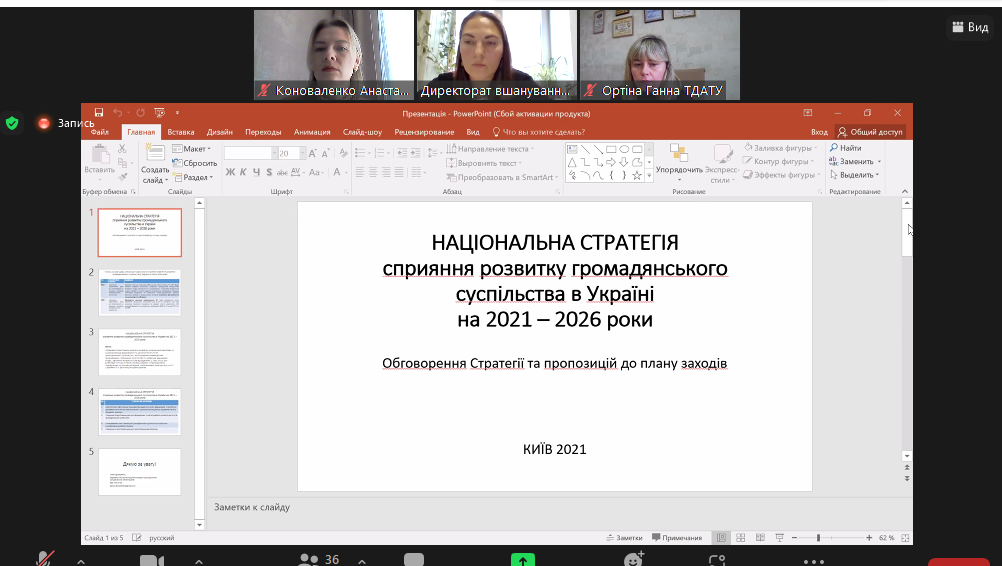Switch to the Анимация ribbon tab
Image resolution: width=1002 pixels, height=566 pixels.
[312, 132]
